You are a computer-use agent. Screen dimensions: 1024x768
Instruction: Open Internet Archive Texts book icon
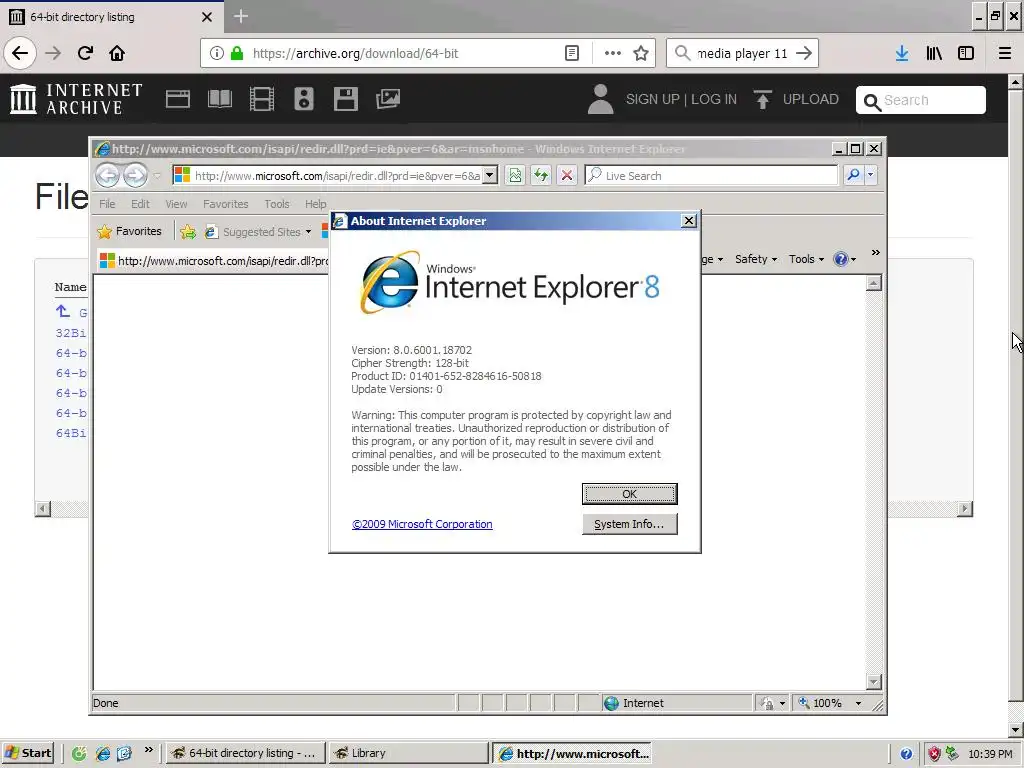point(219,99)
